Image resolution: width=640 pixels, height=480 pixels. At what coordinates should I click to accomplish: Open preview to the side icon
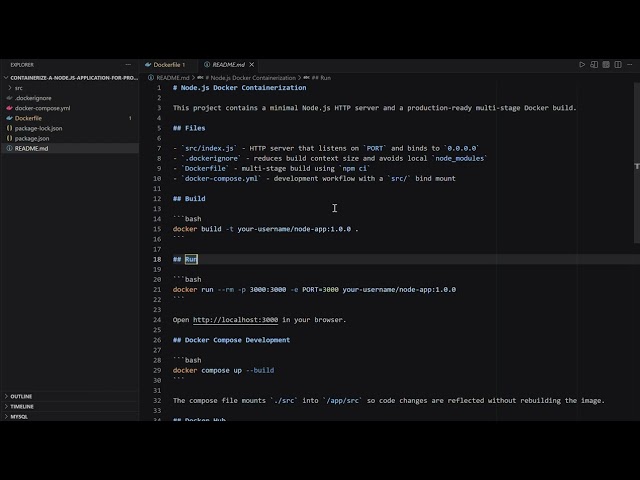tap(594, 64)
